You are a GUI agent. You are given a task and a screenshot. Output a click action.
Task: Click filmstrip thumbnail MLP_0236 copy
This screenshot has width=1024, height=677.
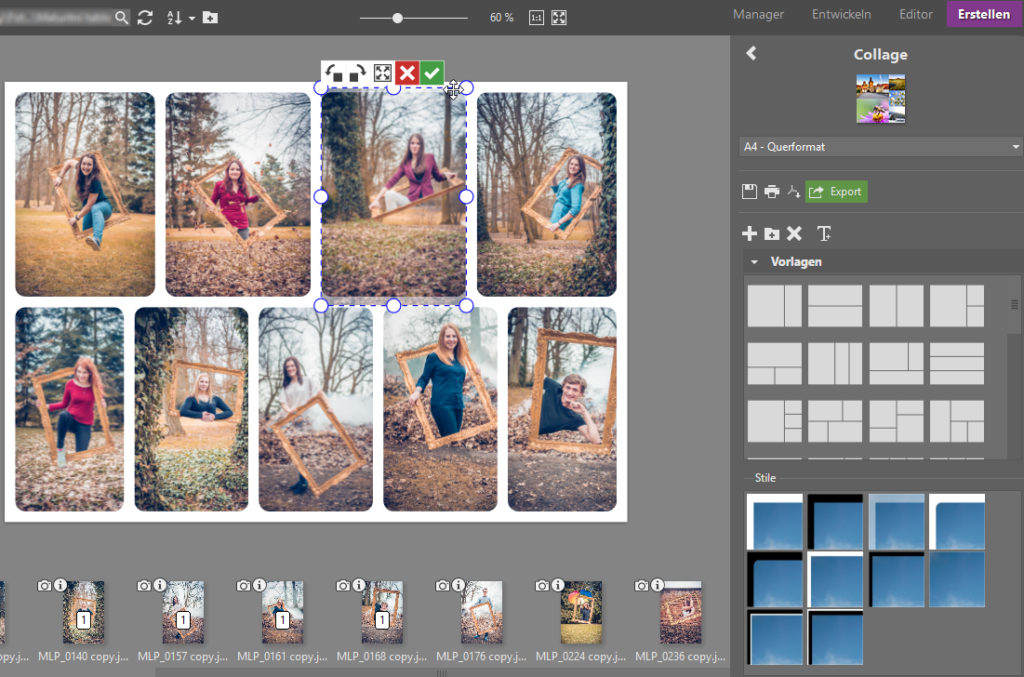click(x=680, y=612)
